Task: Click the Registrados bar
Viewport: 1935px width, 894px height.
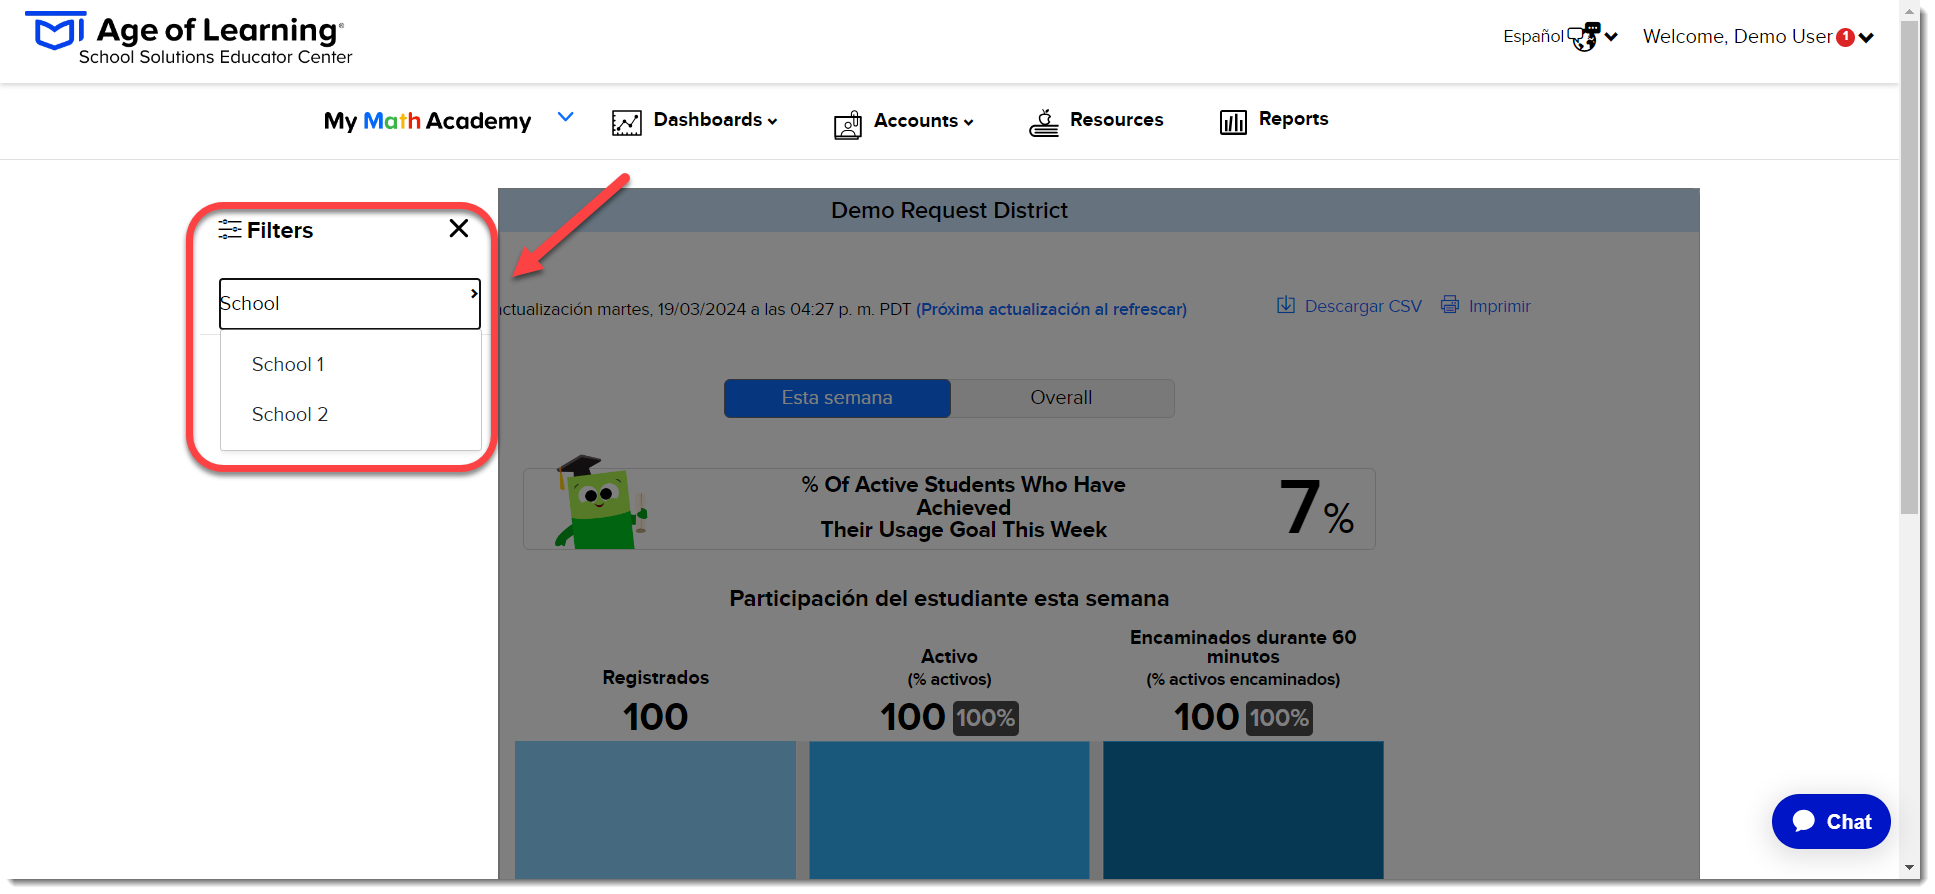Action: pyautogui.click(x=655, y=810)
